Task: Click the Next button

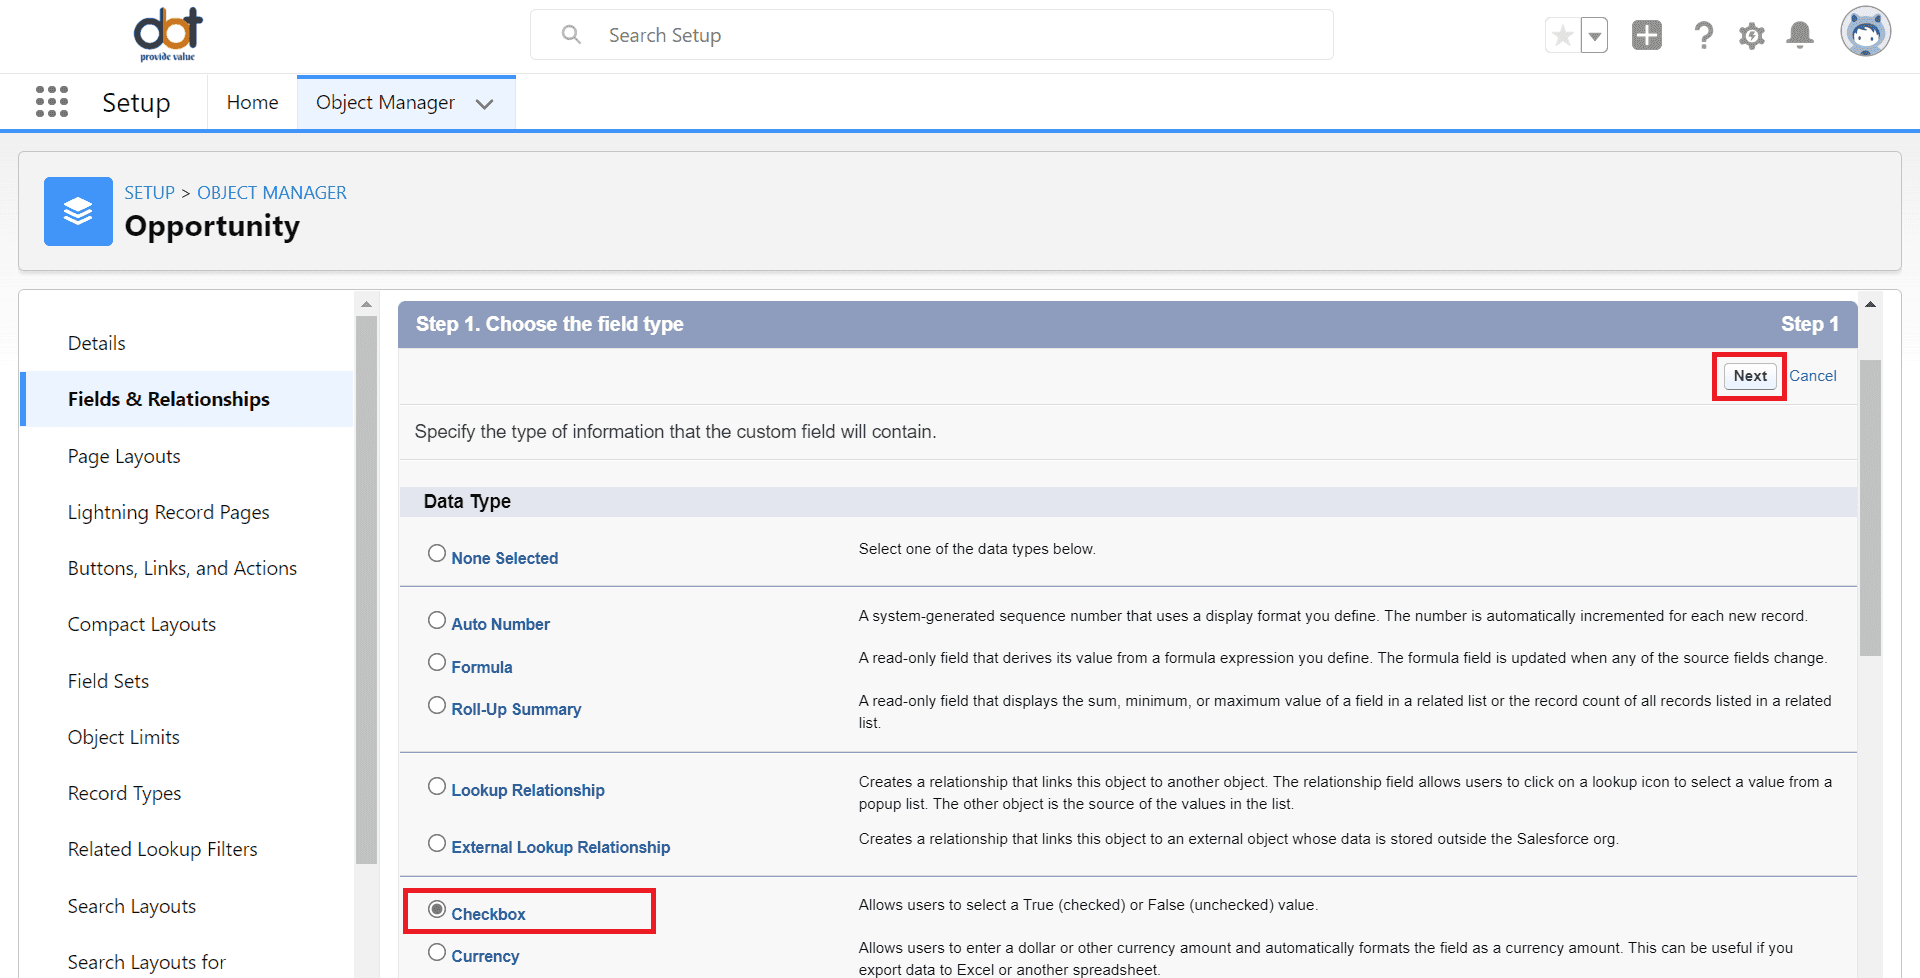Action: 1750,376
